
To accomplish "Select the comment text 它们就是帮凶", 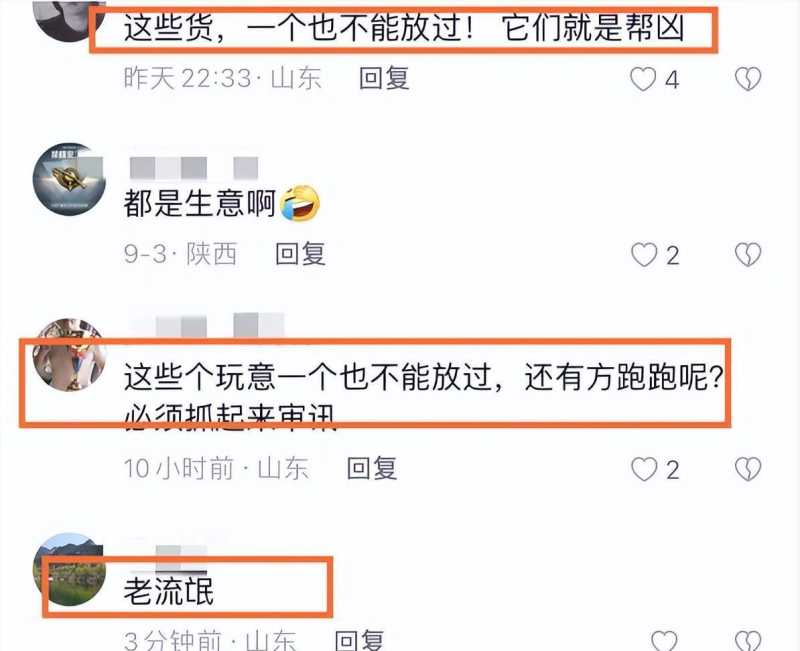I will point(593,28).
